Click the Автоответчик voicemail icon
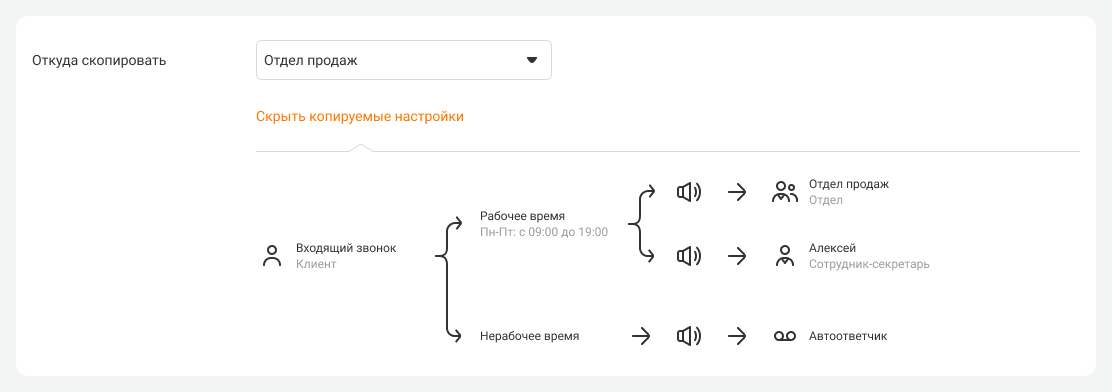Viewport: 1112px width, 392px height. pos(784,336)
